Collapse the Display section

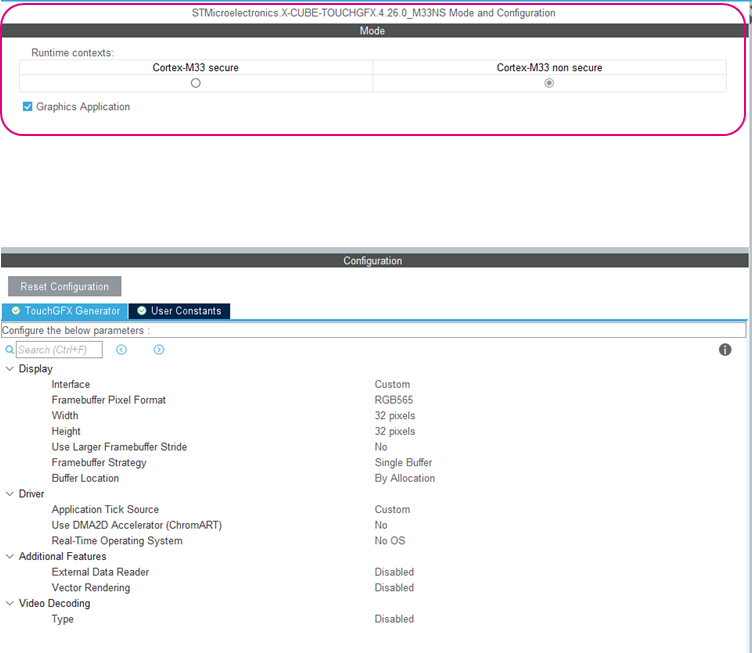9,369
